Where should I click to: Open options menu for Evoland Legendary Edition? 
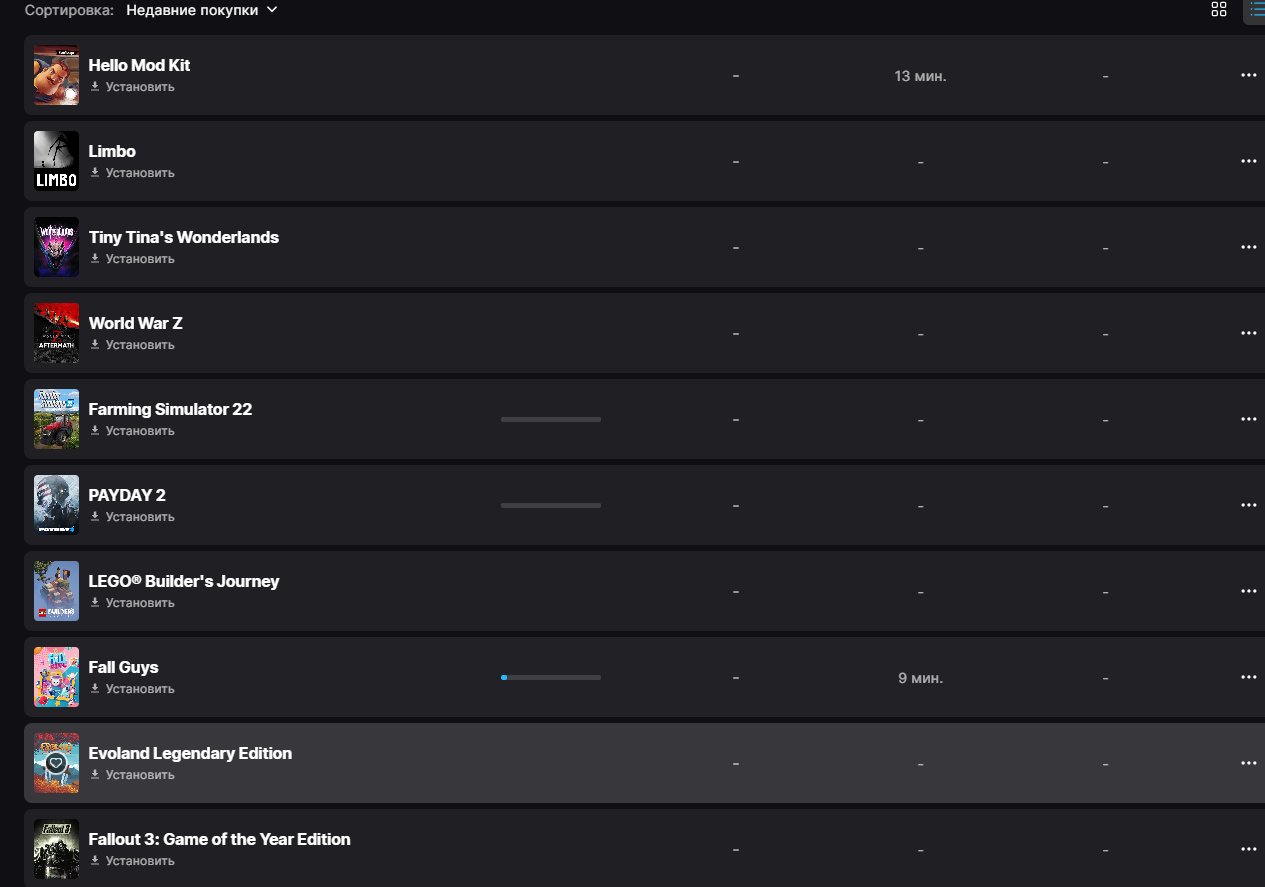coord(1248,763)
